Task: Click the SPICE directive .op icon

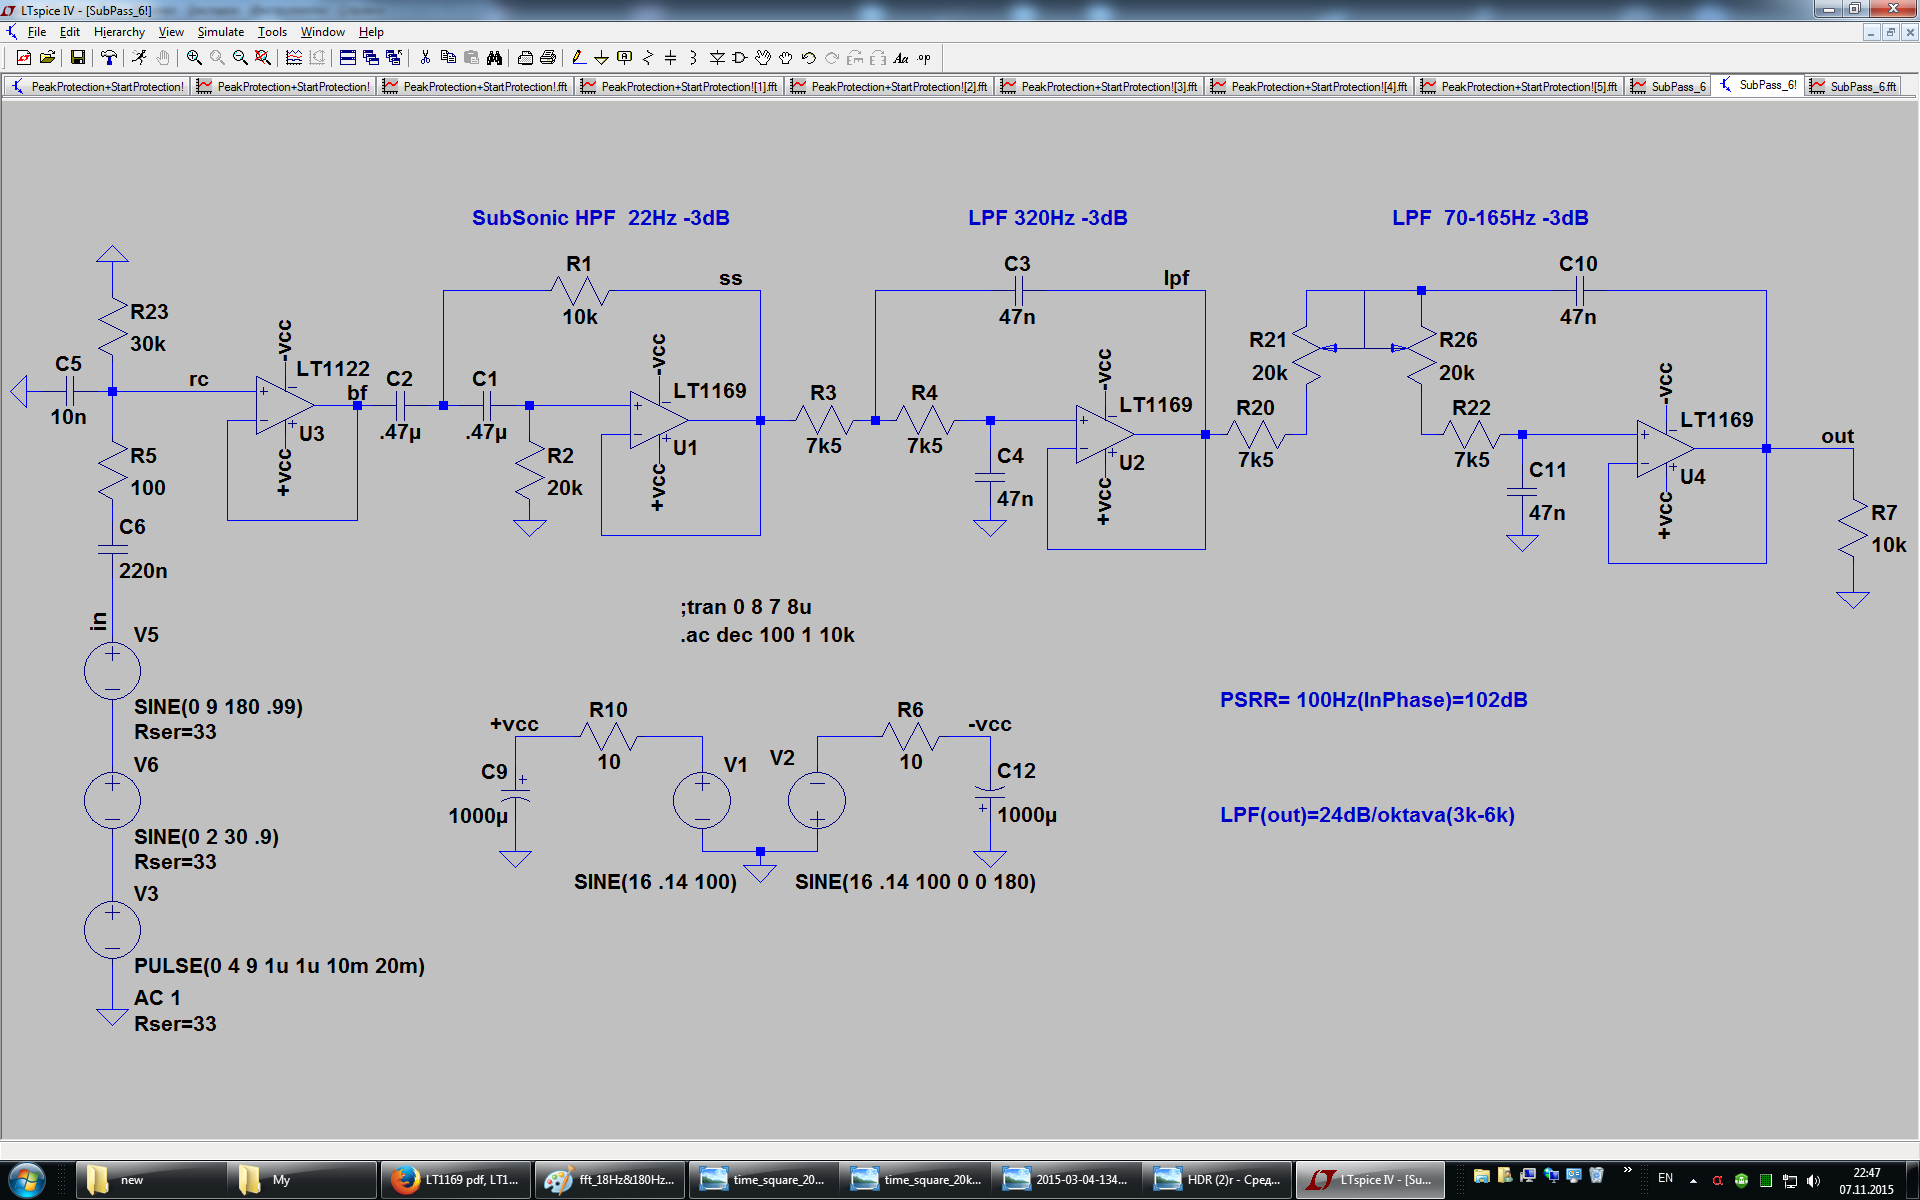Action: click(924, 58)
